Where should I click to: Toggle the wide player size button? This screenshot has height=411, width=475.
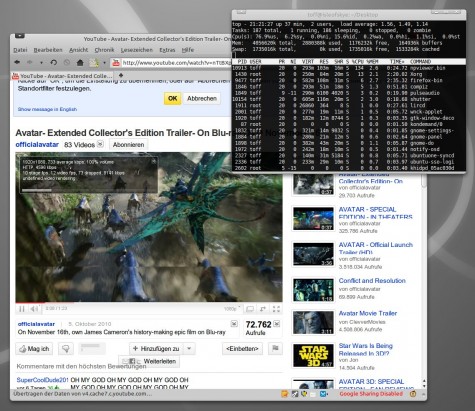coord(250,309)
